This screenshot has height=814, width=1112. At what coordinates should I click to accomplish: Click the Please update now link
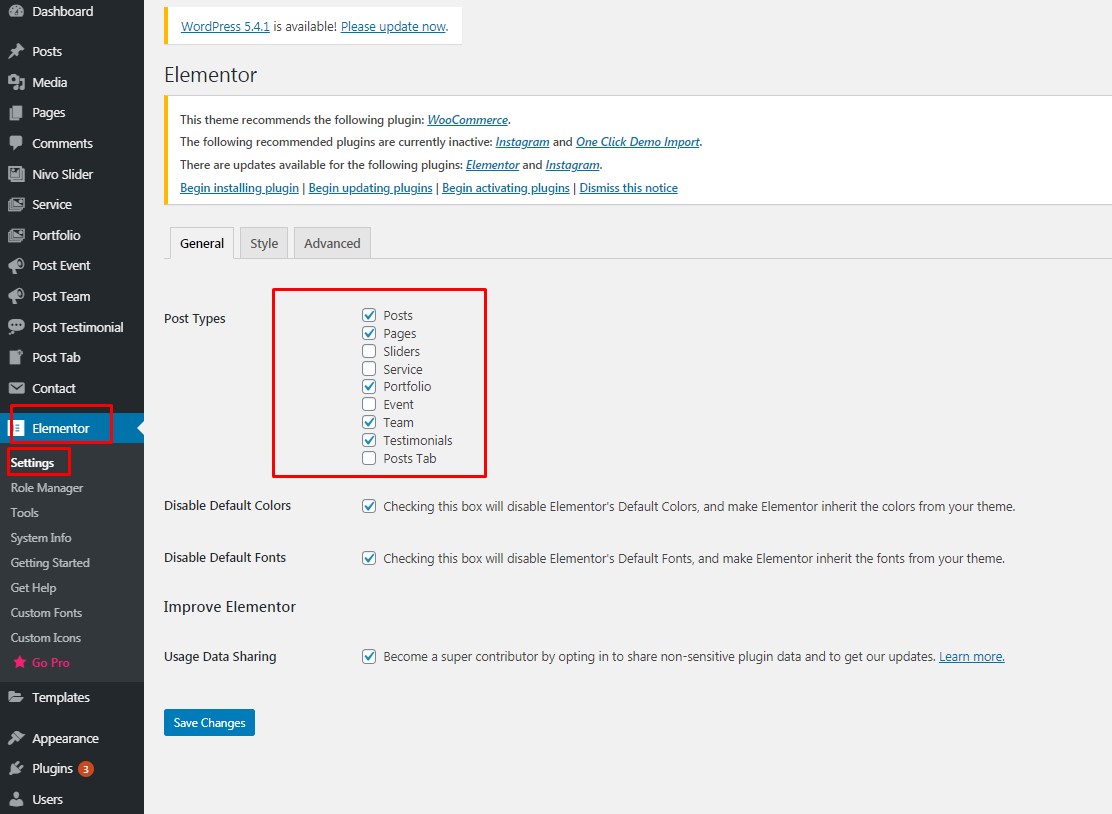pyautogui.click(x=394, y=26)
